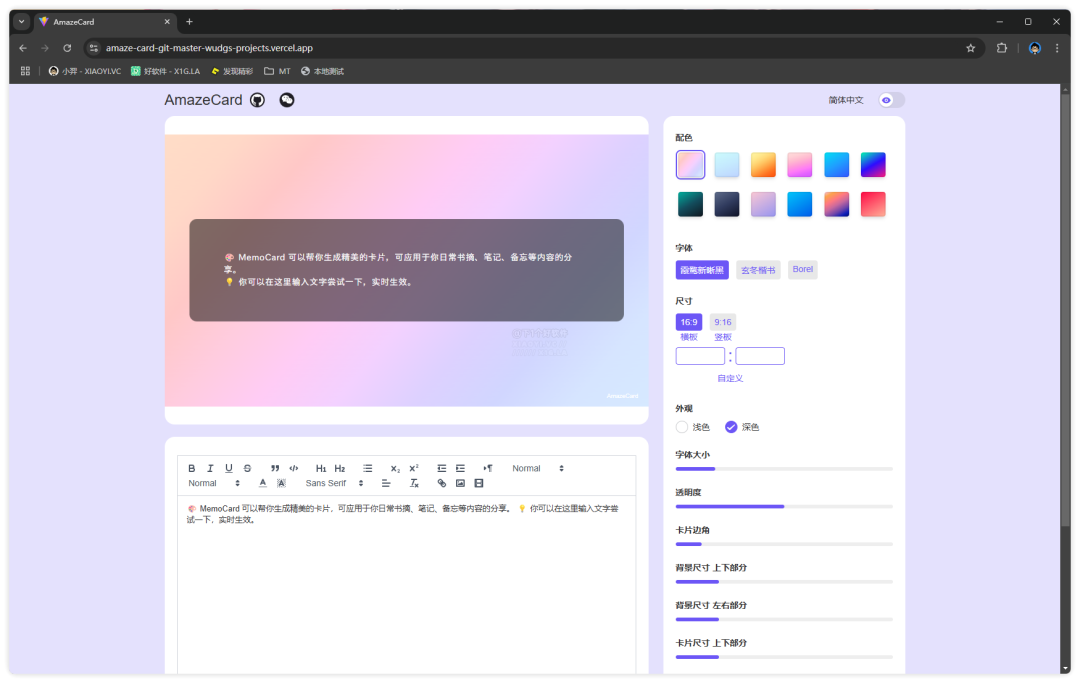This screenshot has width=1080, height=683.
Task: Open the 小弈 - XIAOYI.VC bookmark
Action: [x=85, y=71]
